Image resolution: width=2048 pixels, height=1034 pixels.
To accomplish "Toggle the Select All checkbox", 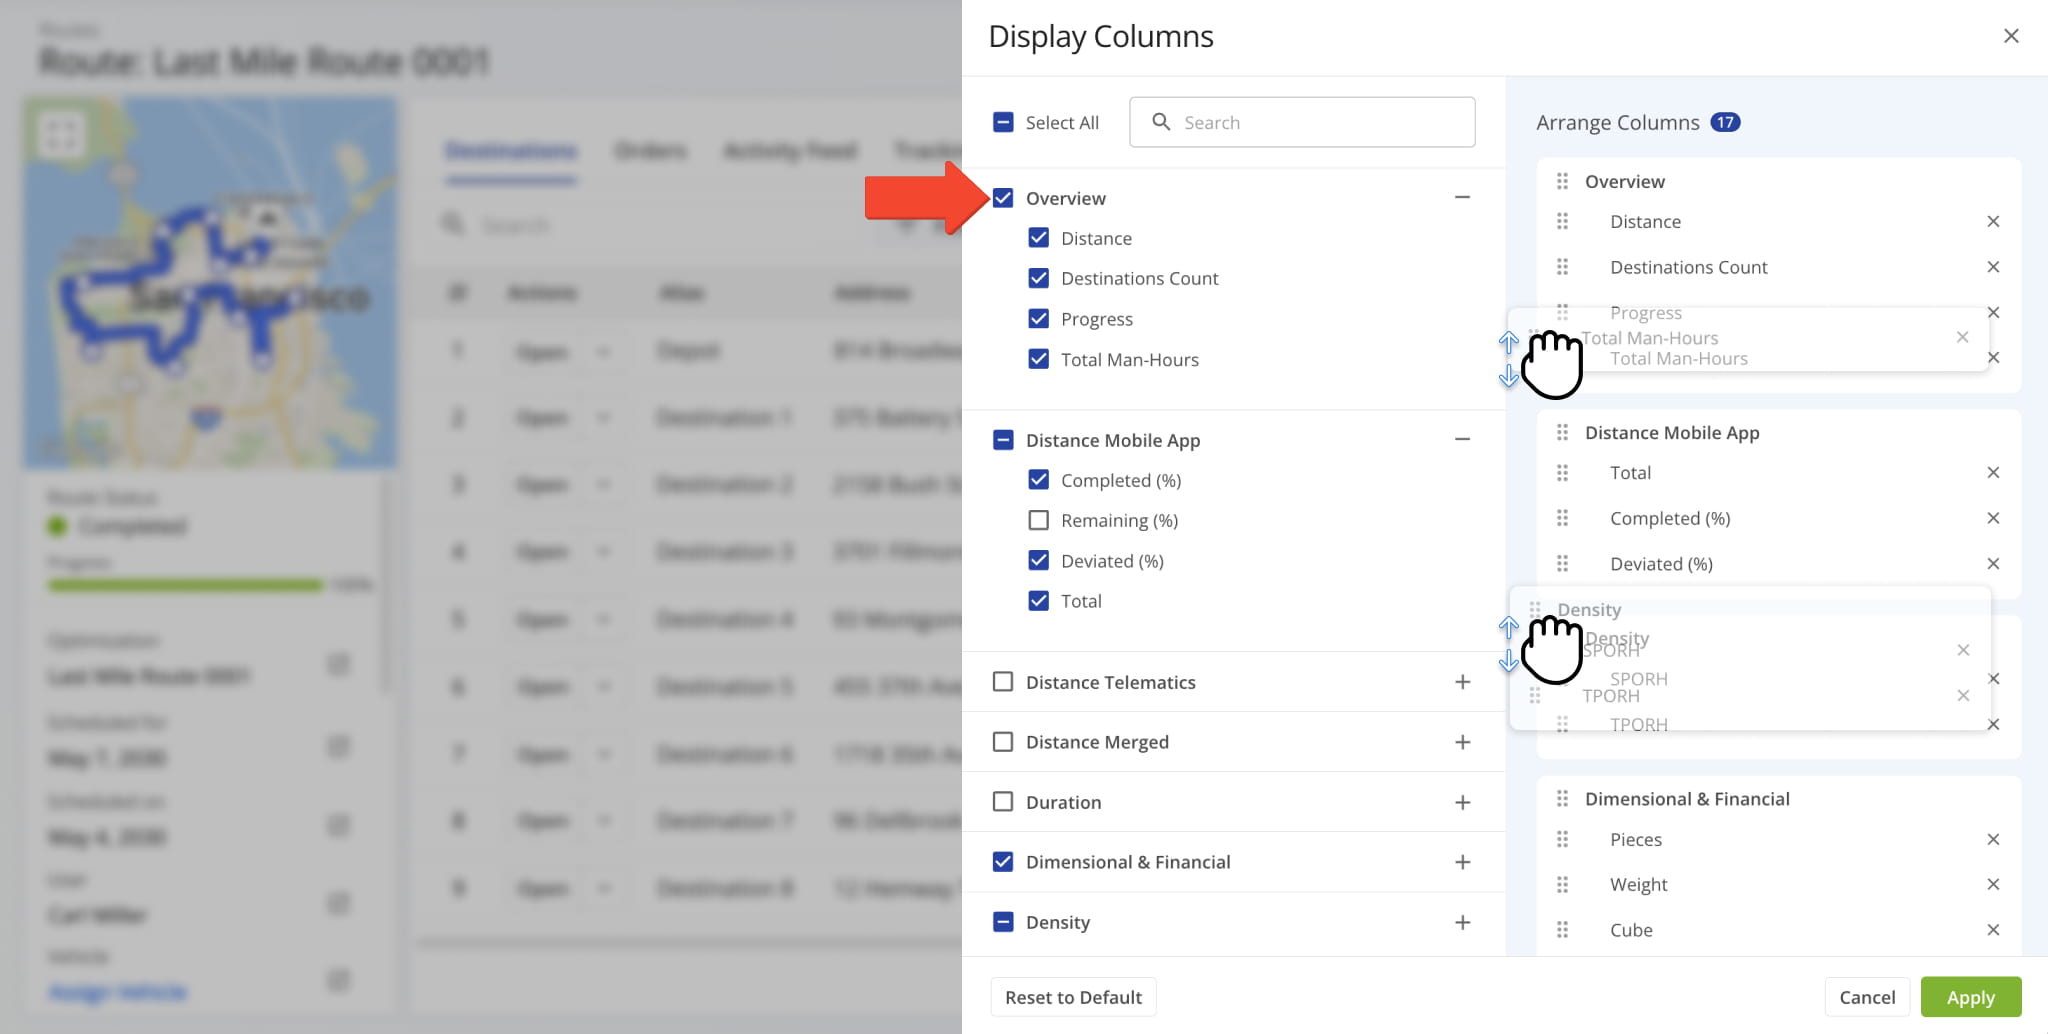I will point(1003,122).
